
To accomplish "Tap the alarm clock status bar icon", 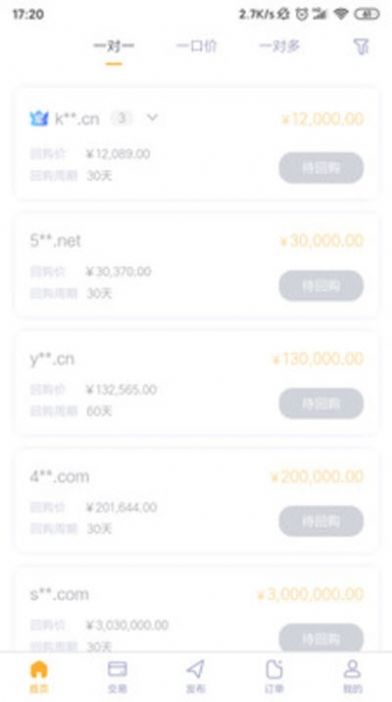I will click(303, 14).
